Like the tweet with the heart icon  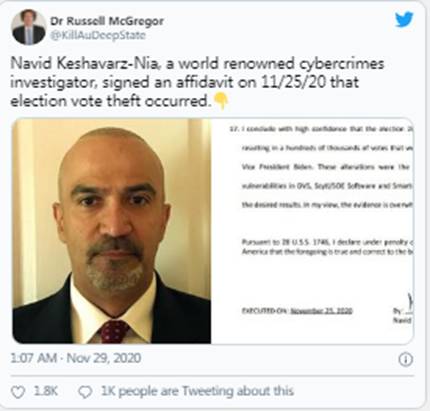pos(18,392)
